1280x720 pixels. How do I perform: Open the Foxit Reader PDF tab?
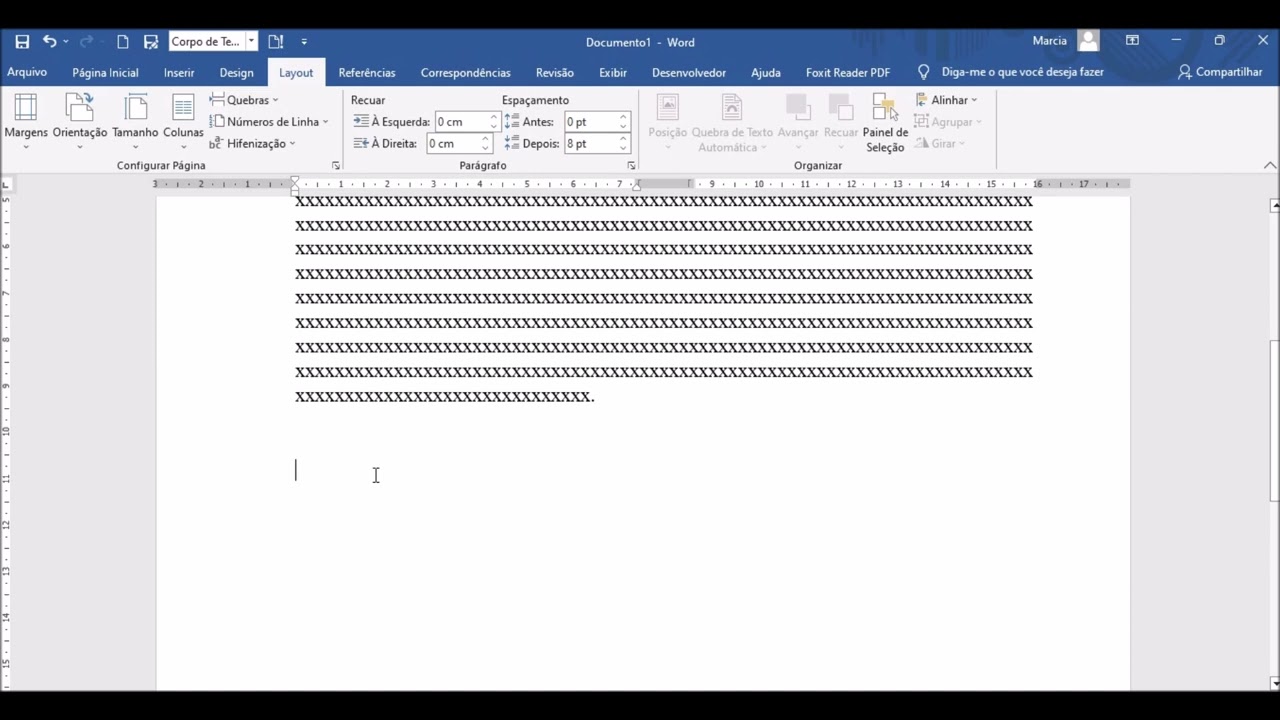point(848,72)
